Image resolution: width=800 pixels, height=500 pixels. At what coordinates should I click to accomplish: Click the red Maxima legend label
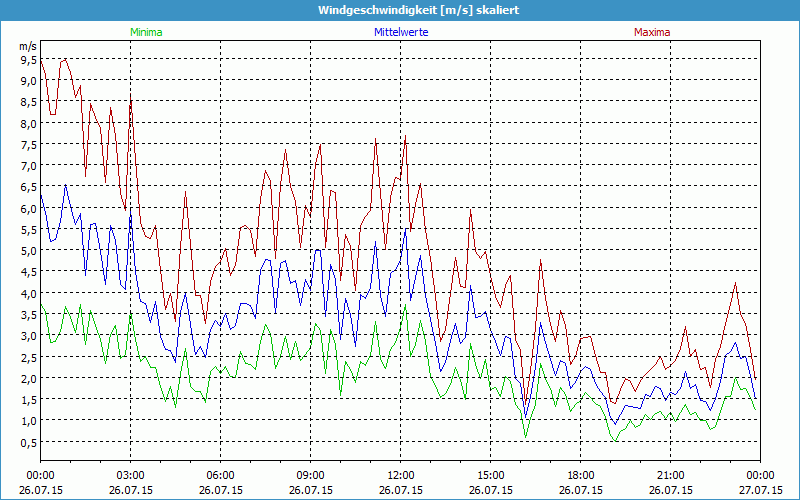click(x=652, y=32)
